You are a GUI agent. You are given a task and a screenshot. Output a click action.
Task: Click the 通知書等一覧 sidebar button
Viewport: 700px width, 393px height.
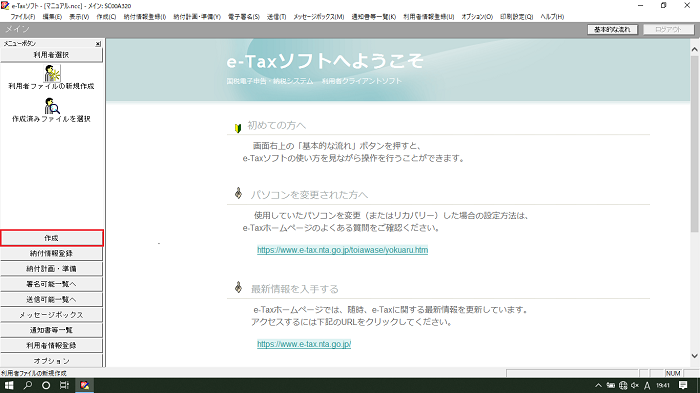(x=51, y=330)
